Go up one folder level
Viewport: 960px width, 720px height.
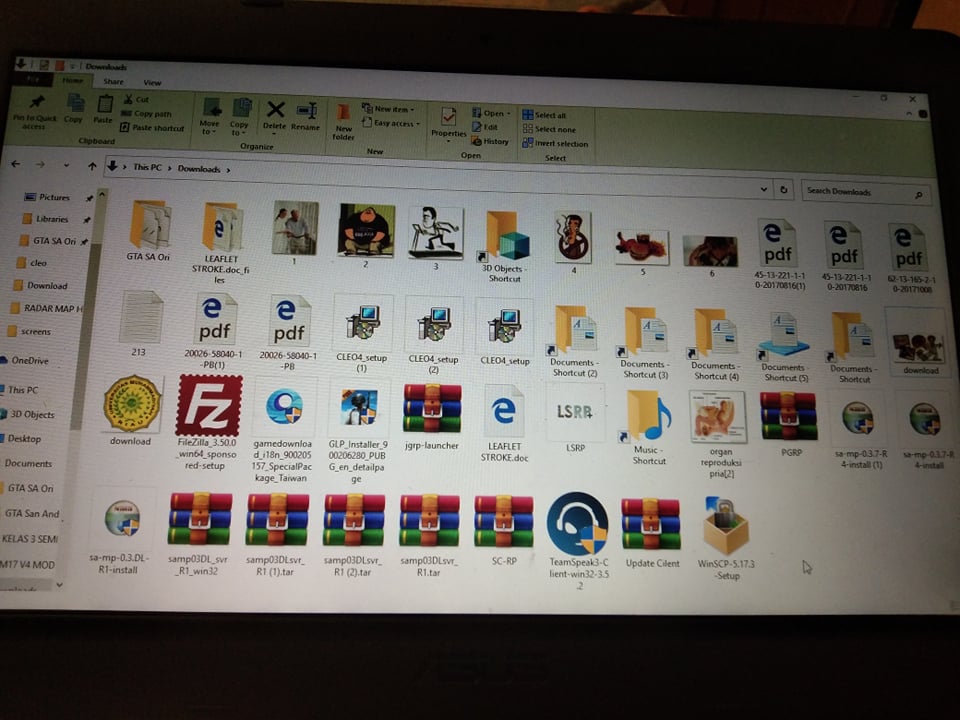[92, 166]
